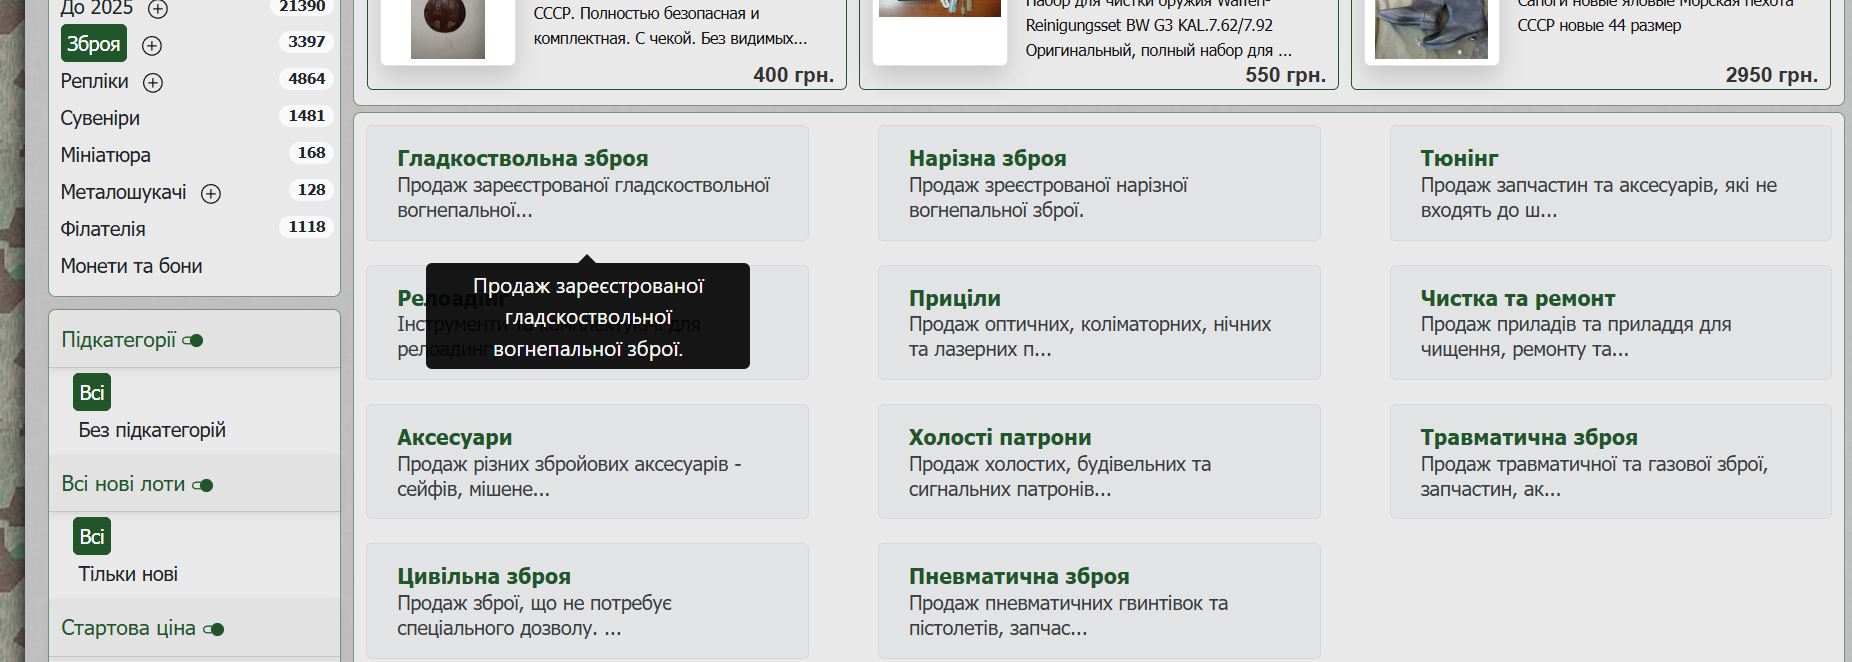Image resolution: width=1852 pixels, height=662 pixels.
Task: Expand the Репліки category plus icon
Action: click(x=153, y=82)
